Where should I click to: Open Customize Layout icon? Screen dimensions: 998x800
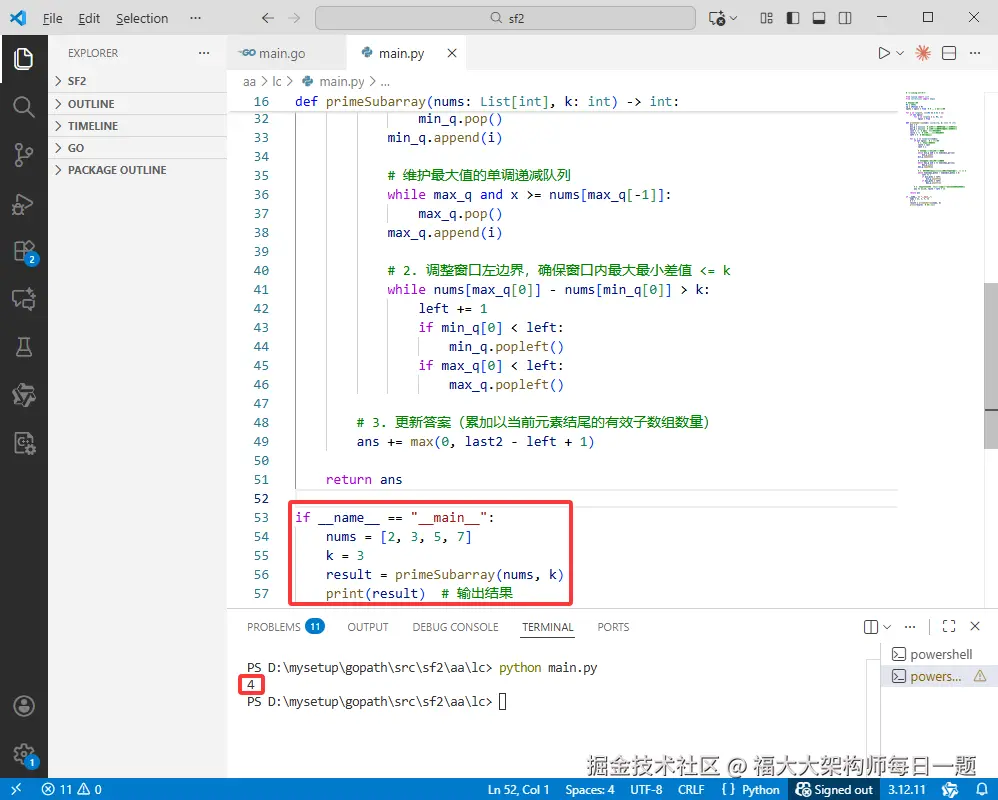(x=766, y=18)
